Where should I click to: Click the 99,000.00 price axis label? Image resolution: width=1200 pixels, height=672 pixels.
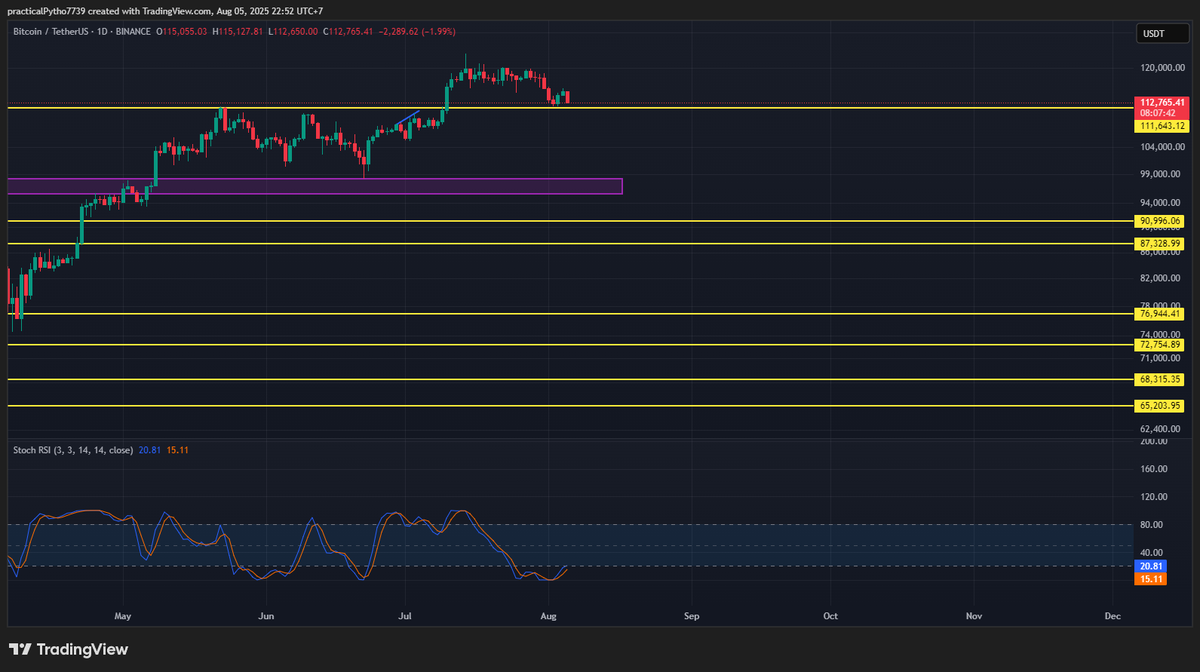[x=1162, y=174]
